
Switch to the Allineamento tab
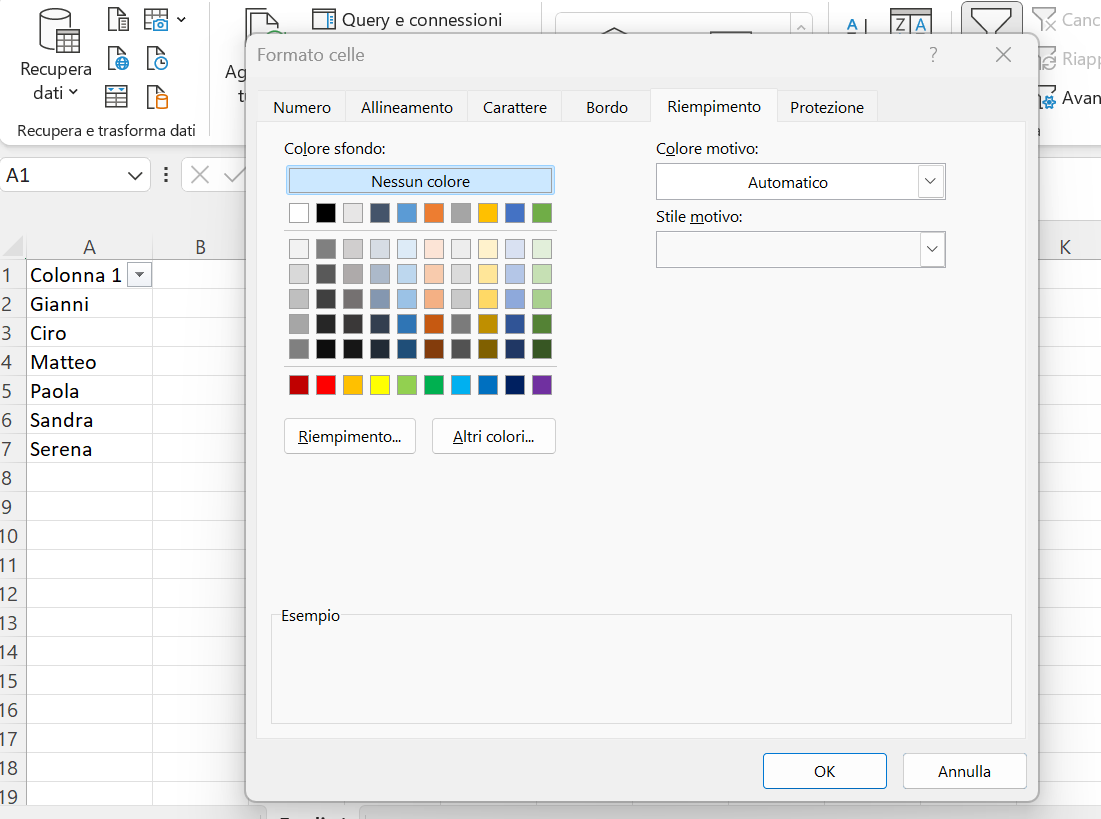pos(407,107)
